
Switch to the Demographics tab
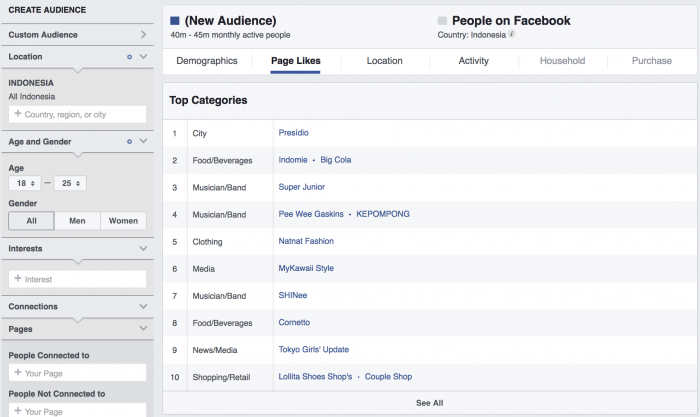coord(207,61)
